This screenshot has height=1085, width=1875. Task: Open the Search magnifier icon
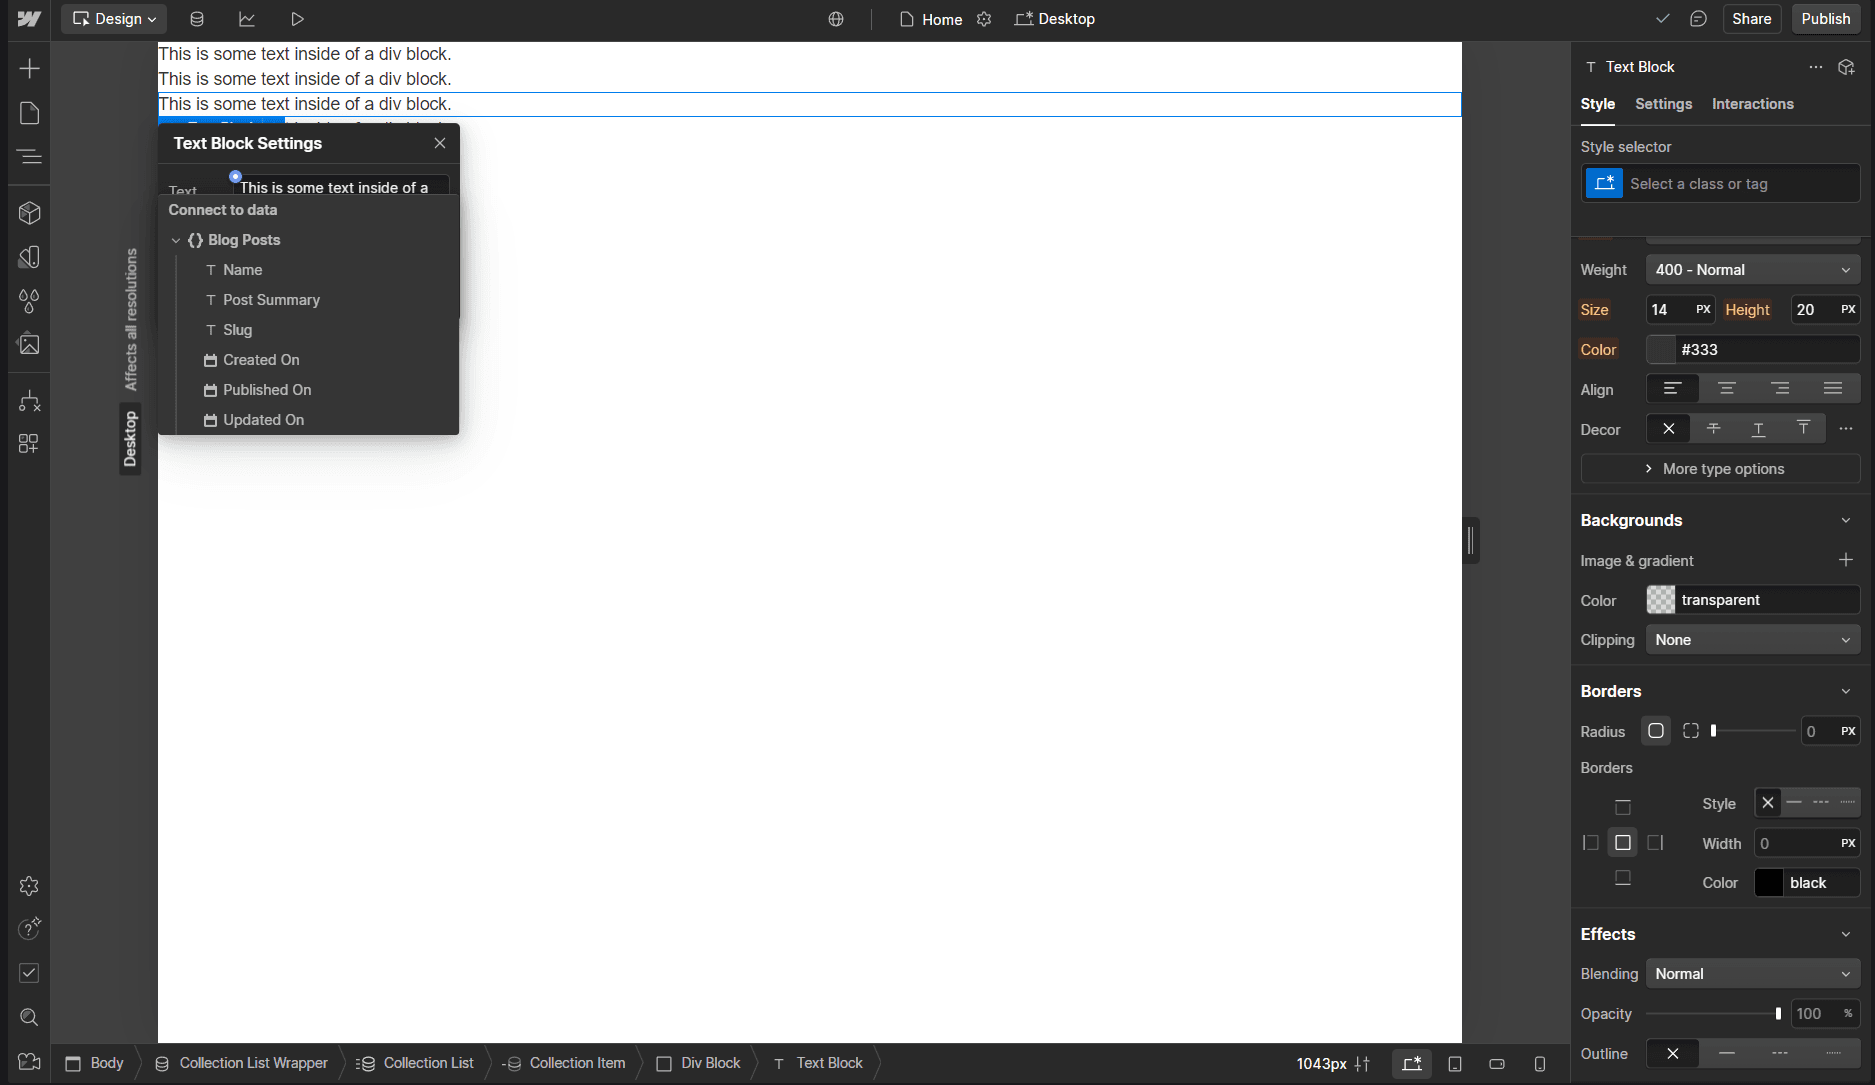coord(29,1017)
